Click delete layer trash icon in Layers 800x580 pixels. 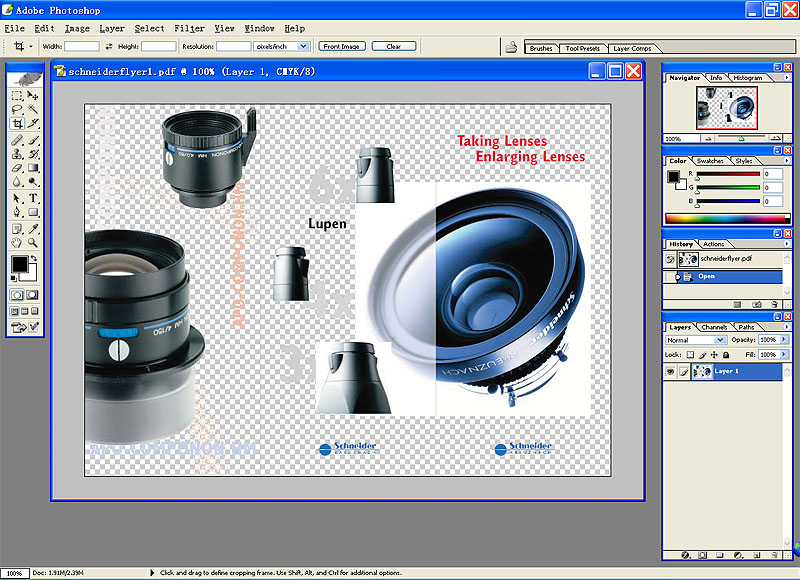pos(774,555)
